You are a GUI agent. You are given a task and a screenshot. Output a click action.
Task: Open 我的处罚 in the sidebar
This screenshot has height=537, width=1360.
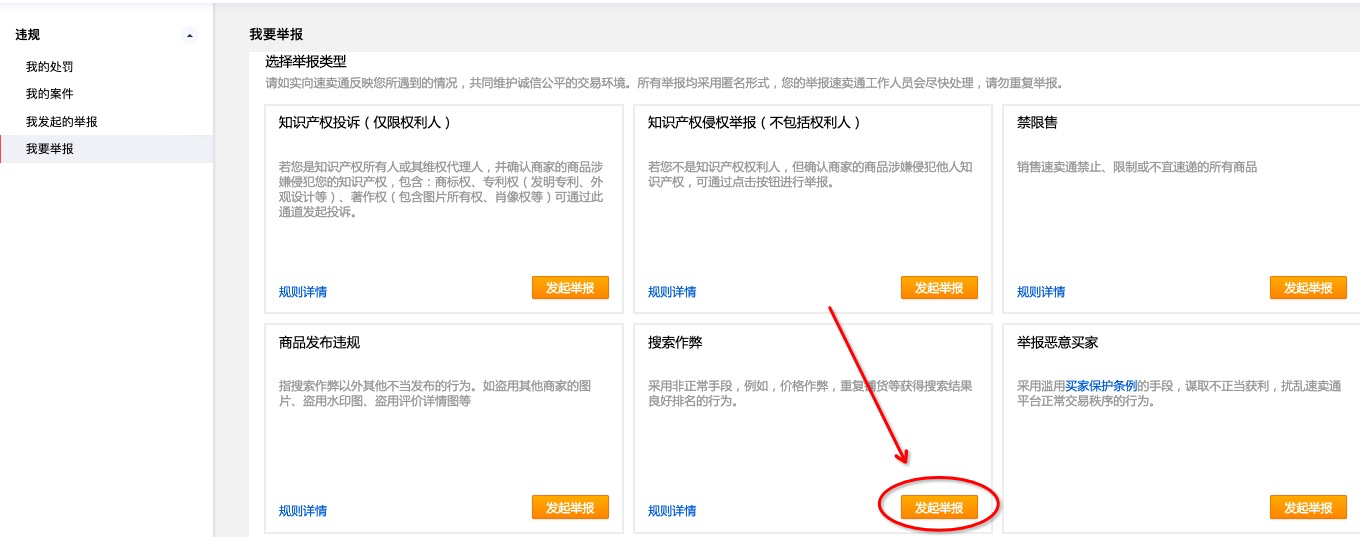click(x=49, y=67)
